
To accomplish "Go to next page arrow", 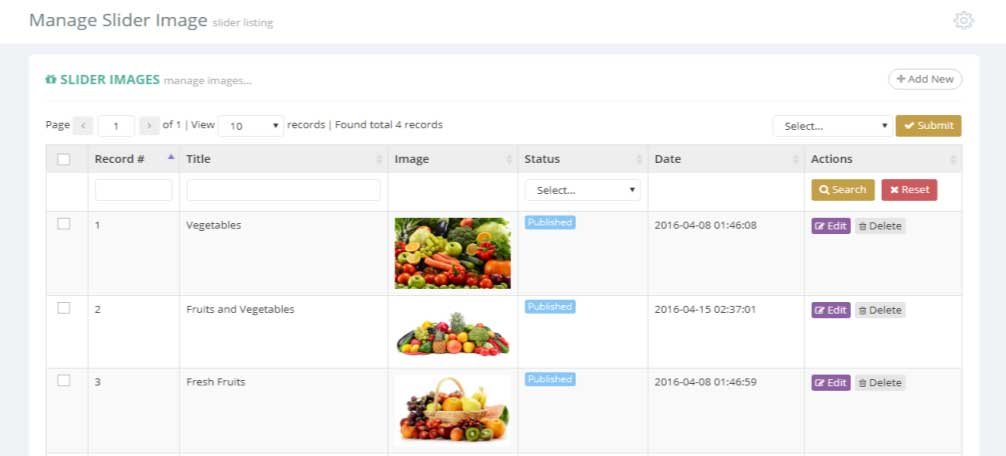I will click(149, 126).
